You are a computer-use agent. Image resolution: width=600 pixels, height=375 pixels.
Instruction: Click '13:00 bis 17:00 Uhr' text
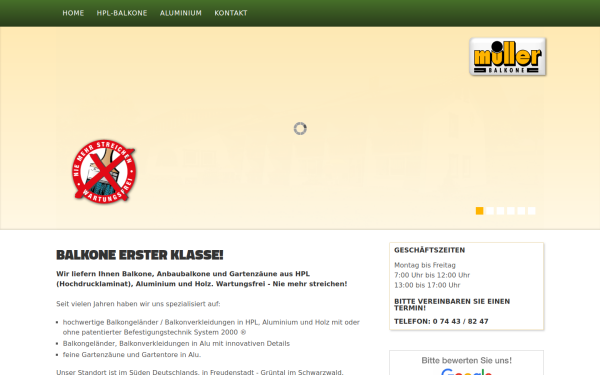[x=427, y=285]
